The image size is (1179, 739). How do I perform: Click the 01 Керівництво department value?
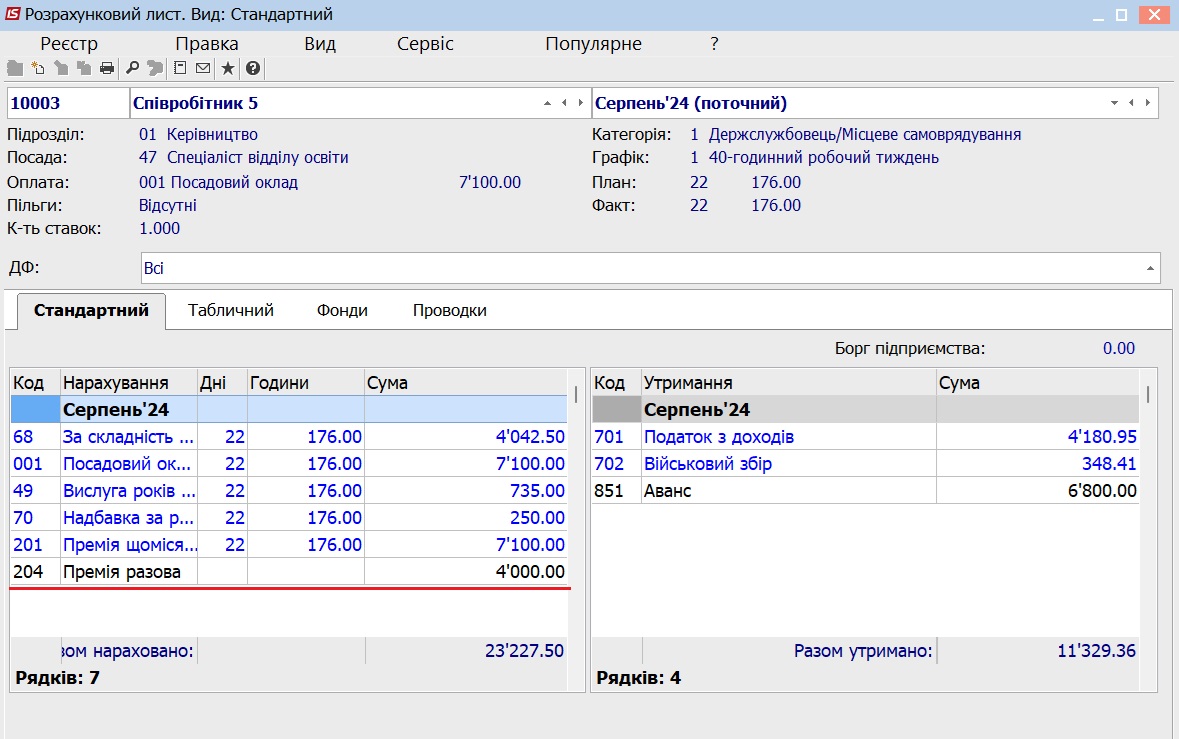pos(199,135)
